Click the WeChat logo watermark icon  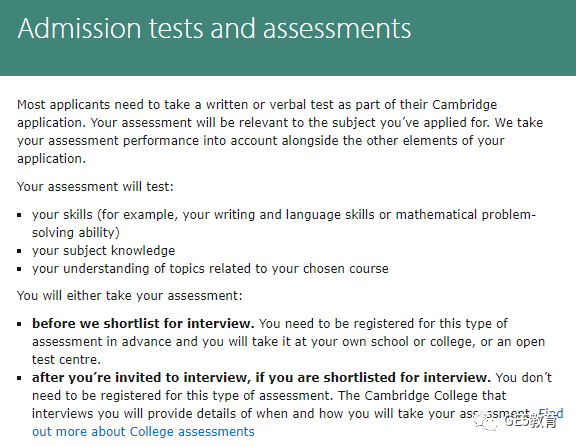tap(486, 421)
